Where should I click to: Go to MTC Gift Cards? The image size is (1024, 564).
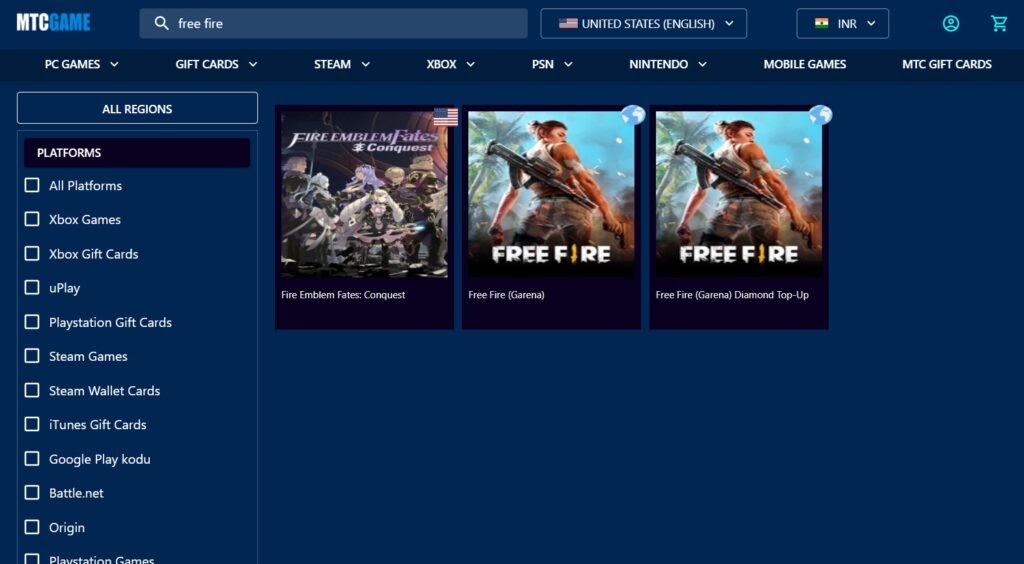(x=946, y=64)
